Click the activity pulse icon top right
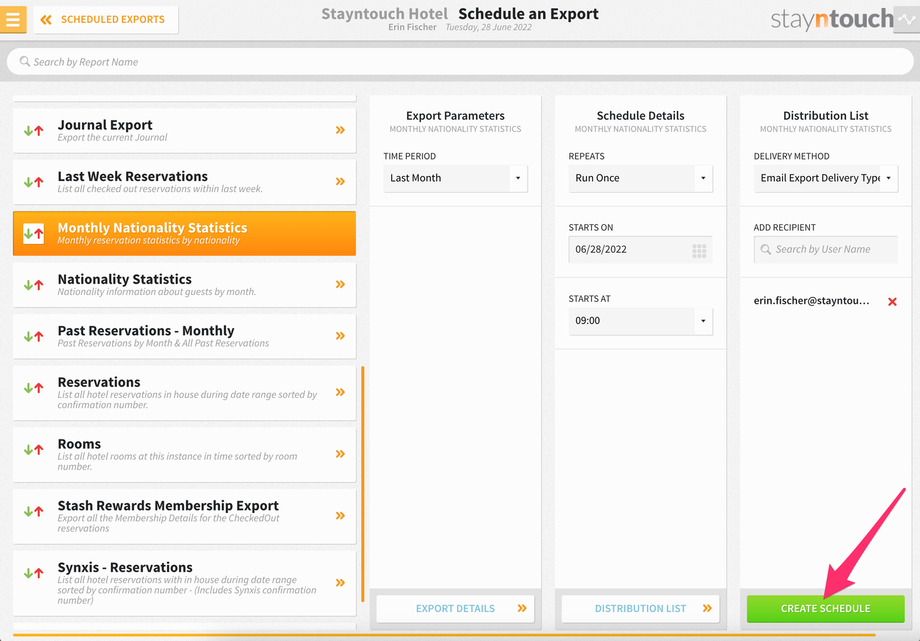 907,19
